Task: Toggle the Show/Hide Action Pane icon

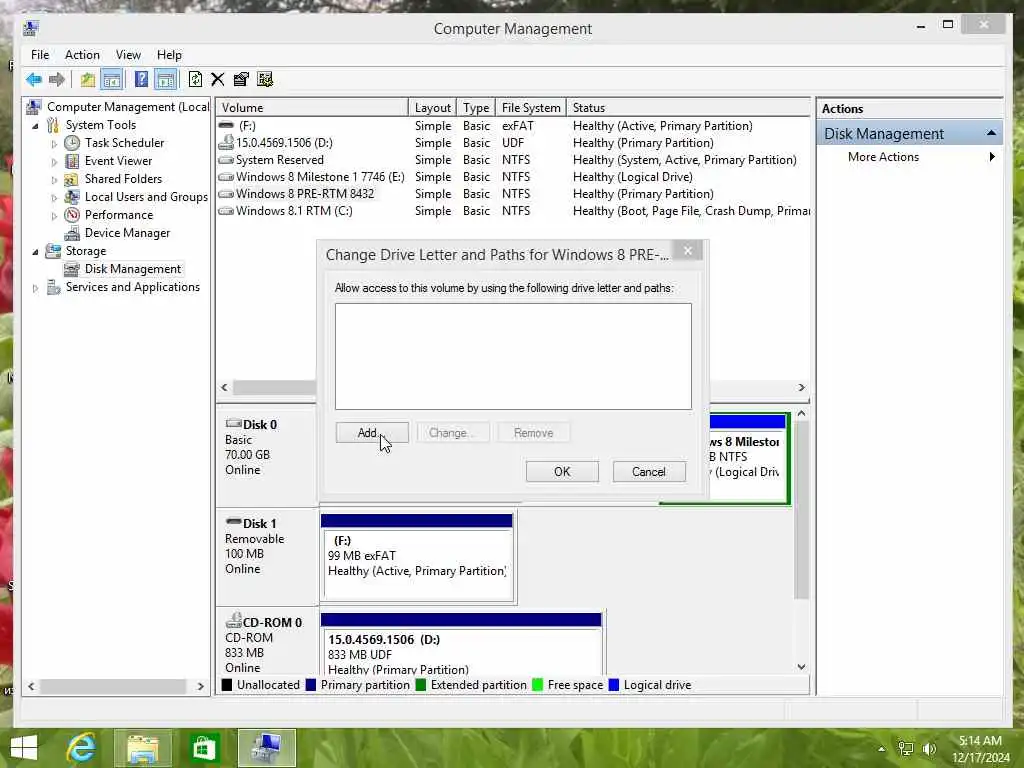Action: [166, 80]
